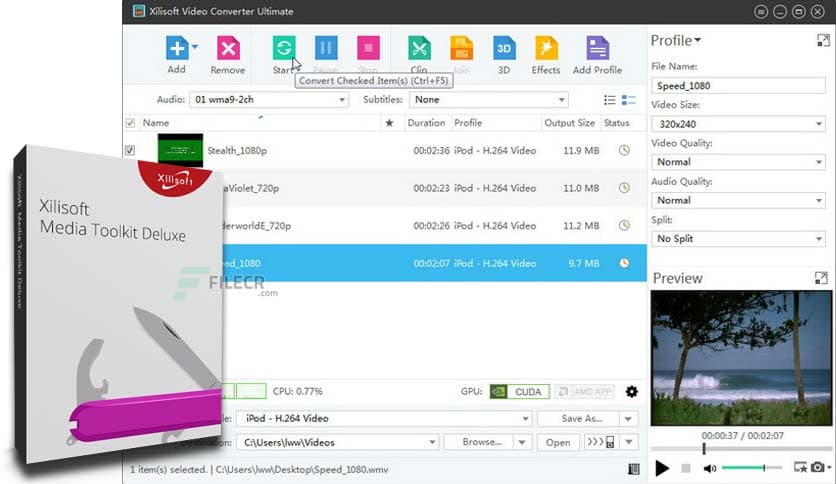
Task: Expand the Profile panel icon
Action: [823, 41]
